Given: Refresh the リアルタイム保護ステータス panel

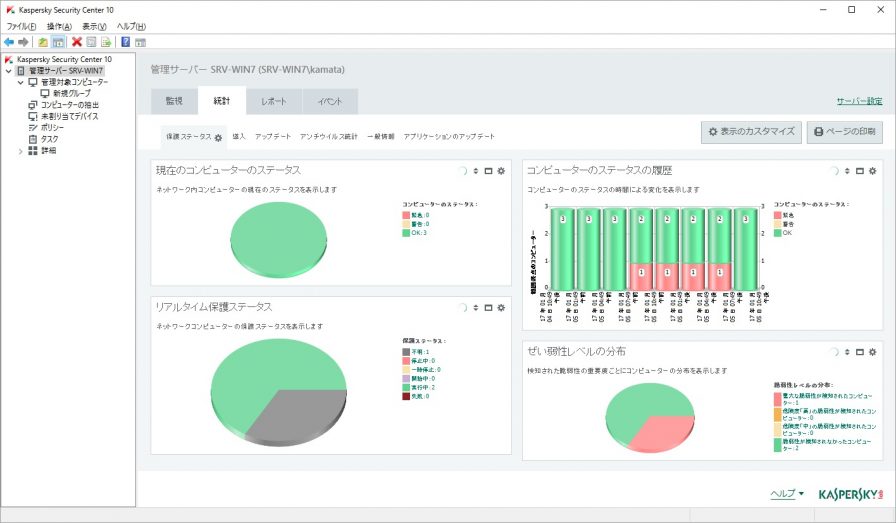Looking at the screenshot, I should 462,308.
